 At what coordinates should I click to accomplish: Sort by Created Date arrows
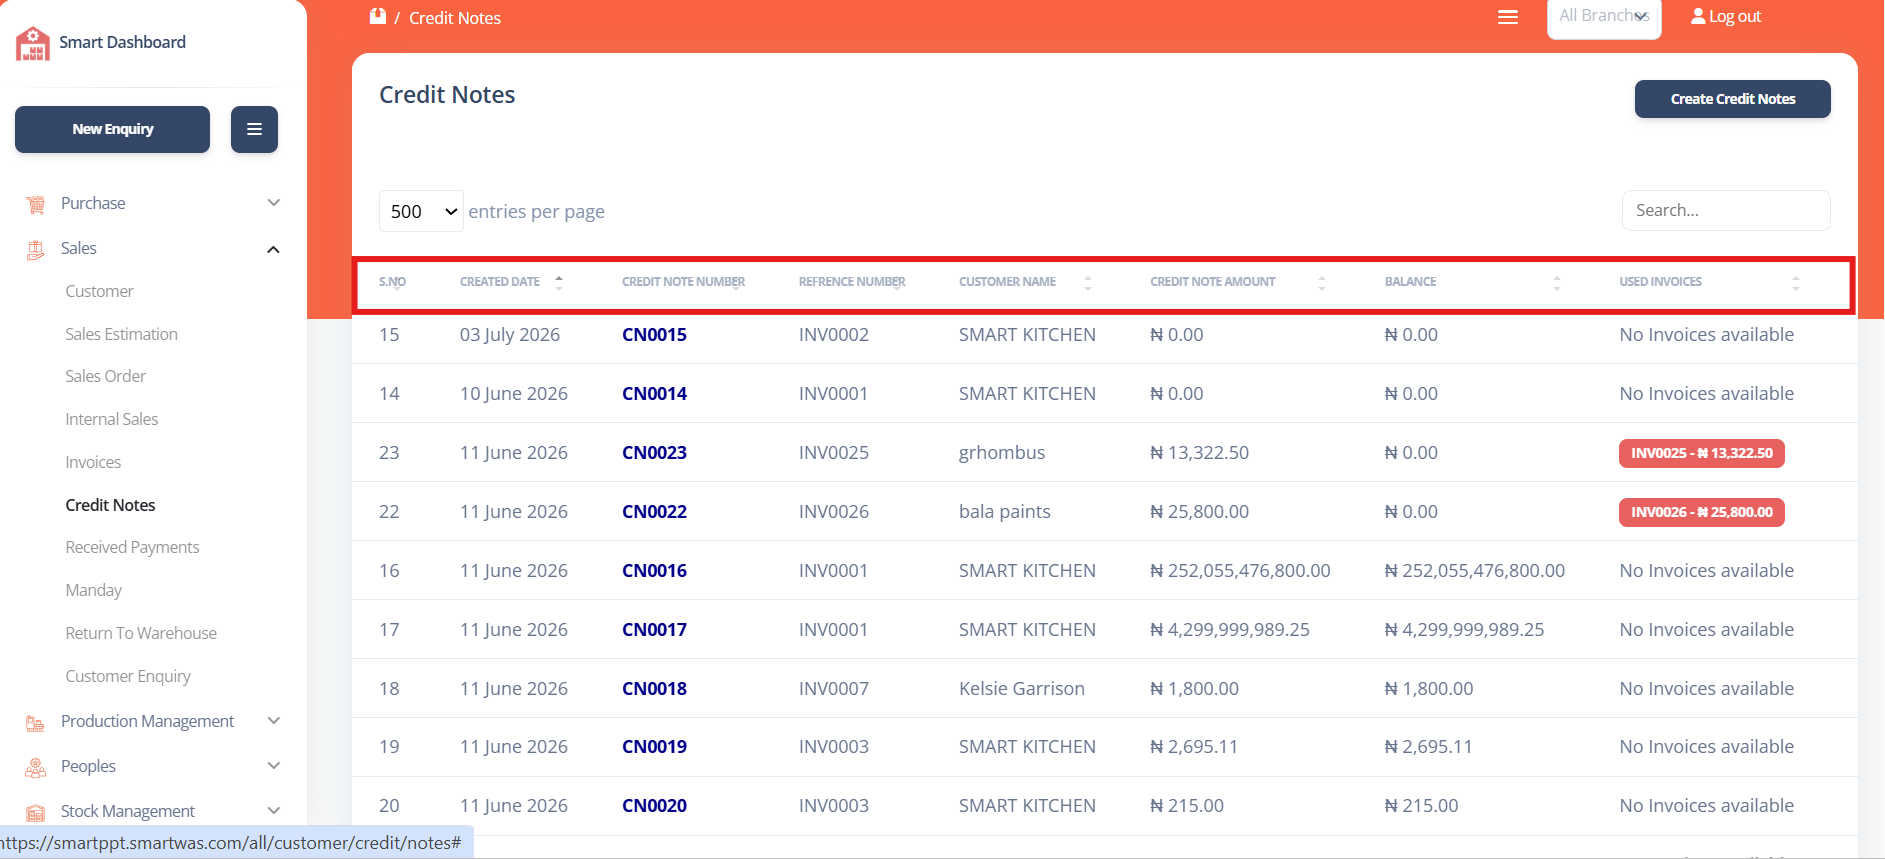click(x=559, y=282)
